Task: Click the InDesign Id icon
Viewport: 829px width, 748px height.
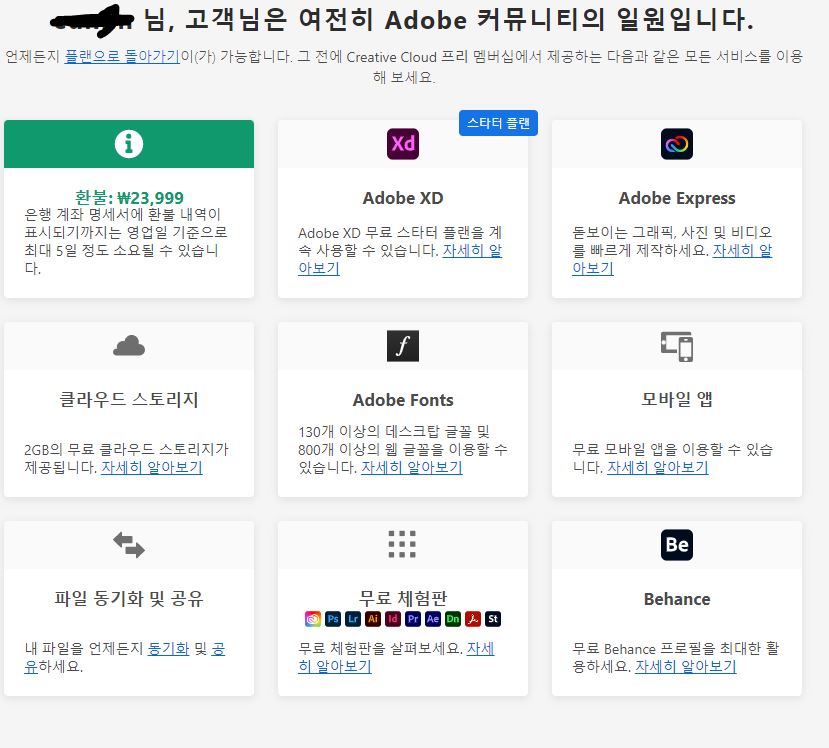Action: 393,619
